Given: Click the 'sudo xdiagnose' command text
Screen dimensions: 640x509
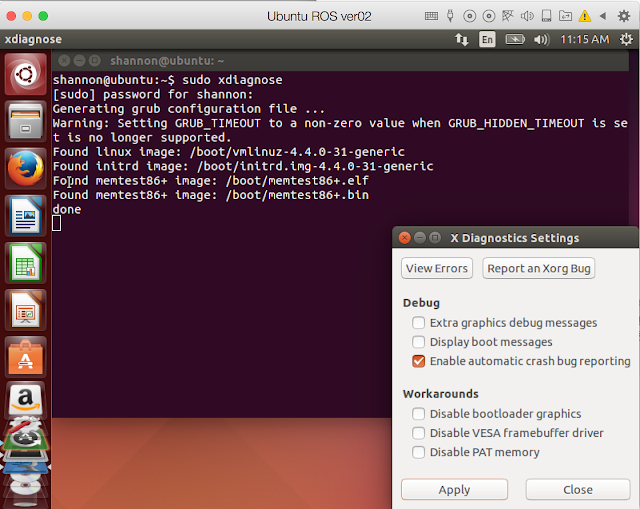Looking at the screenshot, I should coord(232,80).
